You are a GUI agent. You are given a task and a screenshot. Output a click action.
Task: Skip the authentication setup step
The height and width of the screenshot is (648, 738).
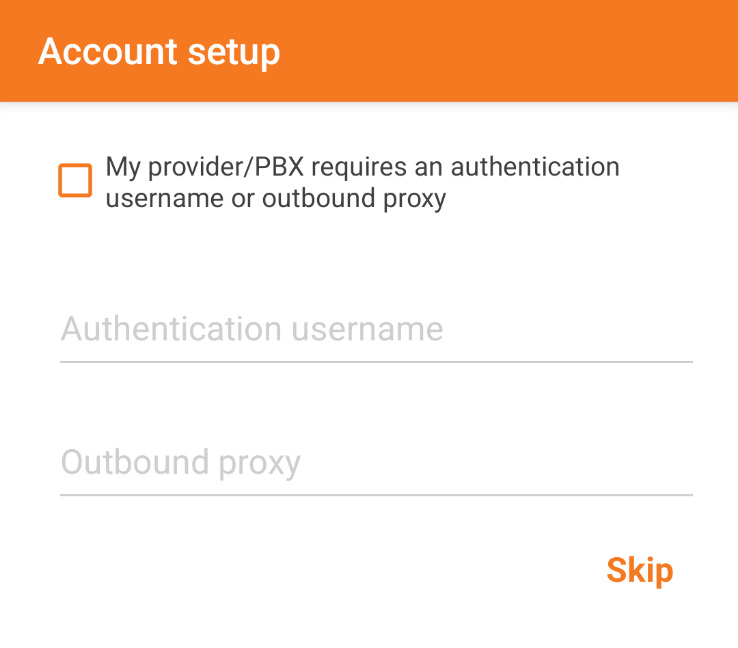click(x=639, y=570)
